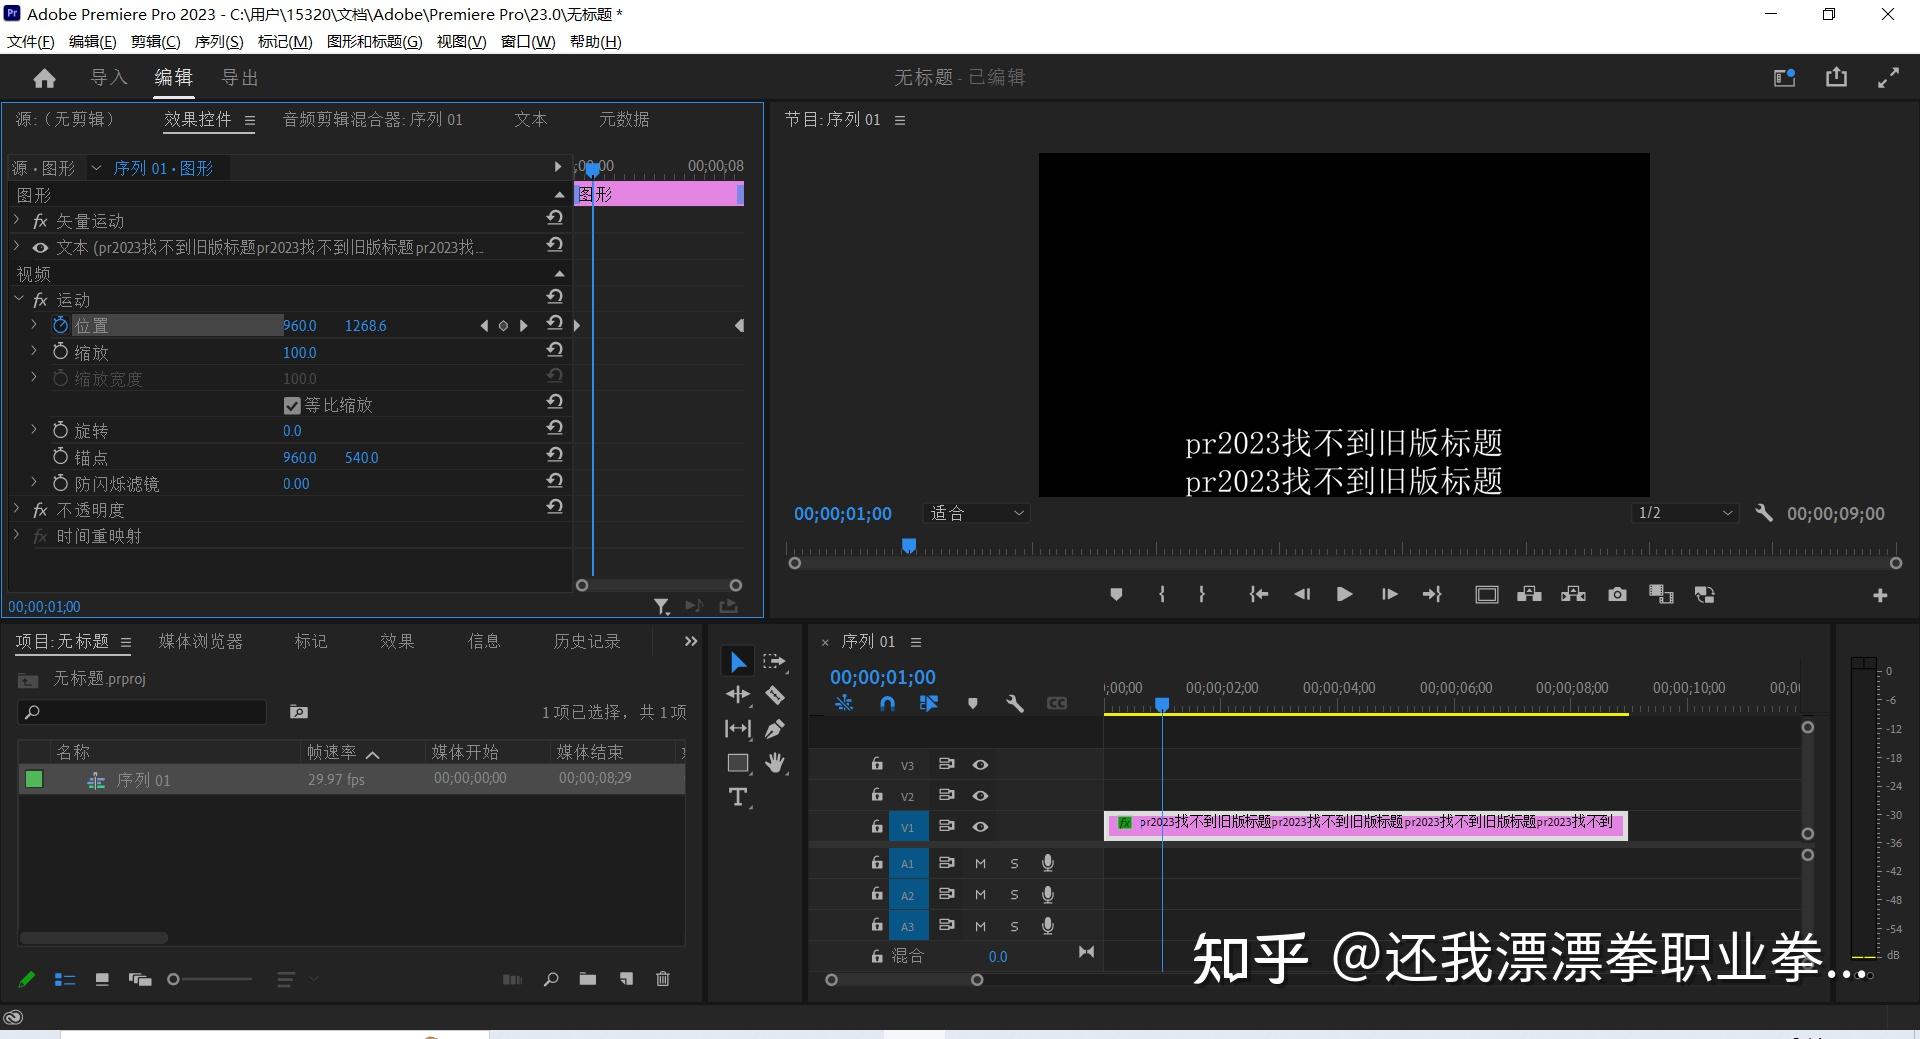Click the Extract button

coord(1573,595)
